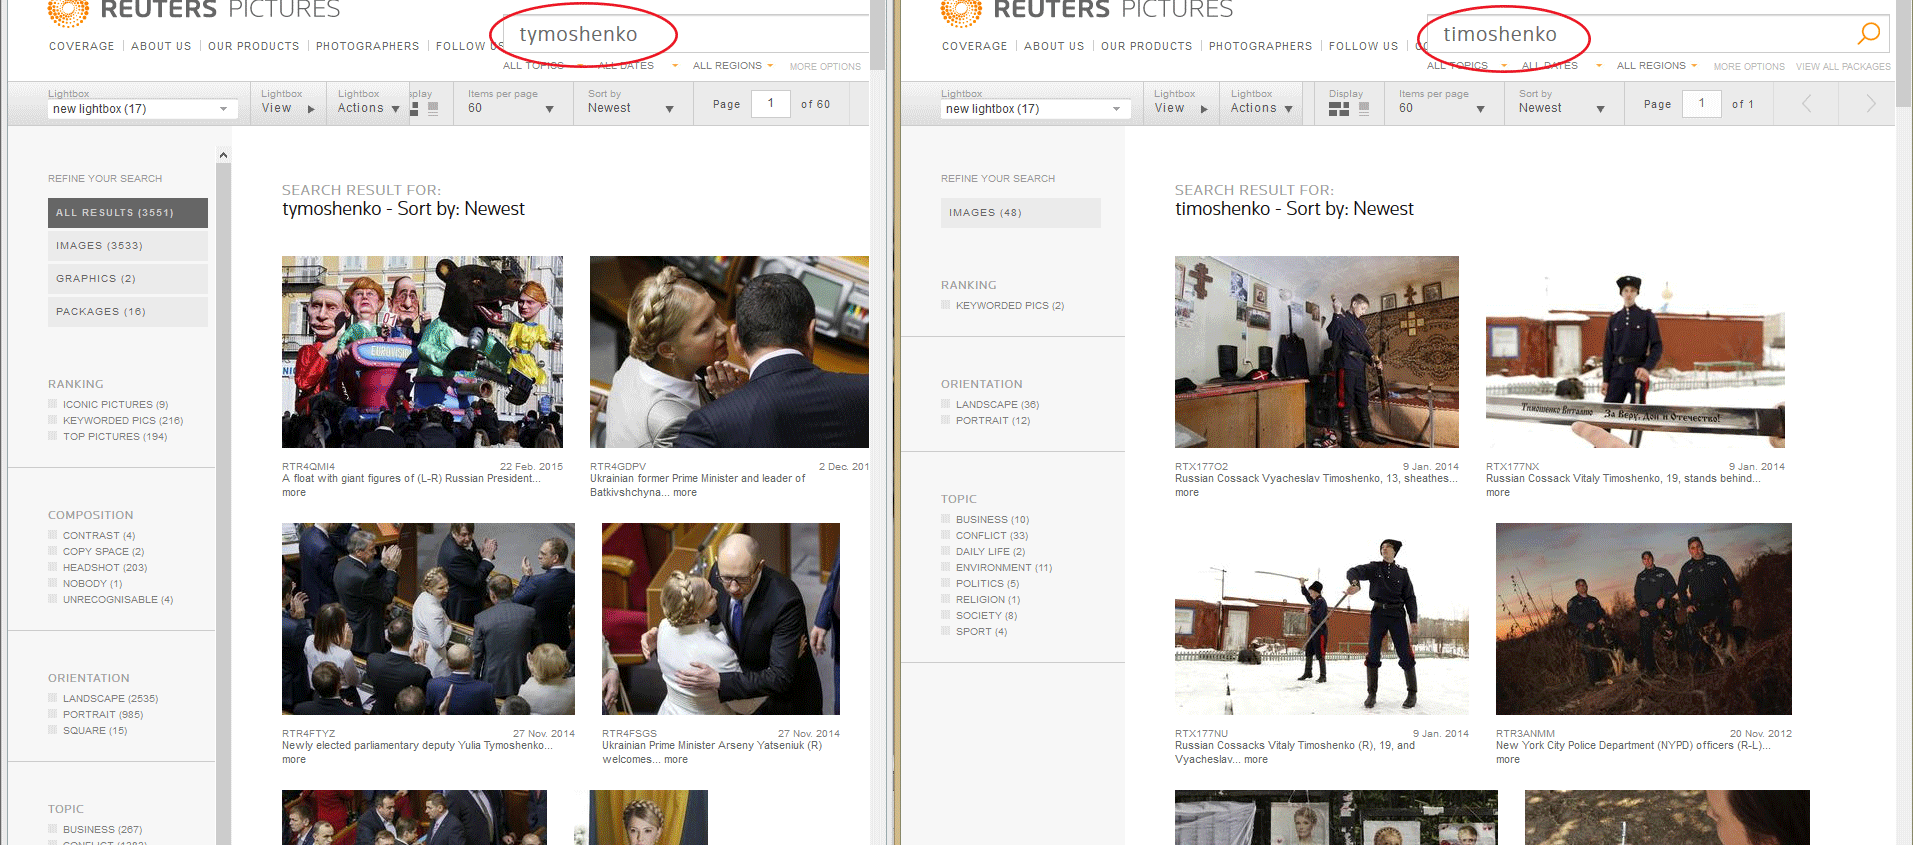The height and width of the screenshot is (845, 1913).
Task: Open Cossack room thumbnail RTX177O2
Action: (x=1317, y=352)
